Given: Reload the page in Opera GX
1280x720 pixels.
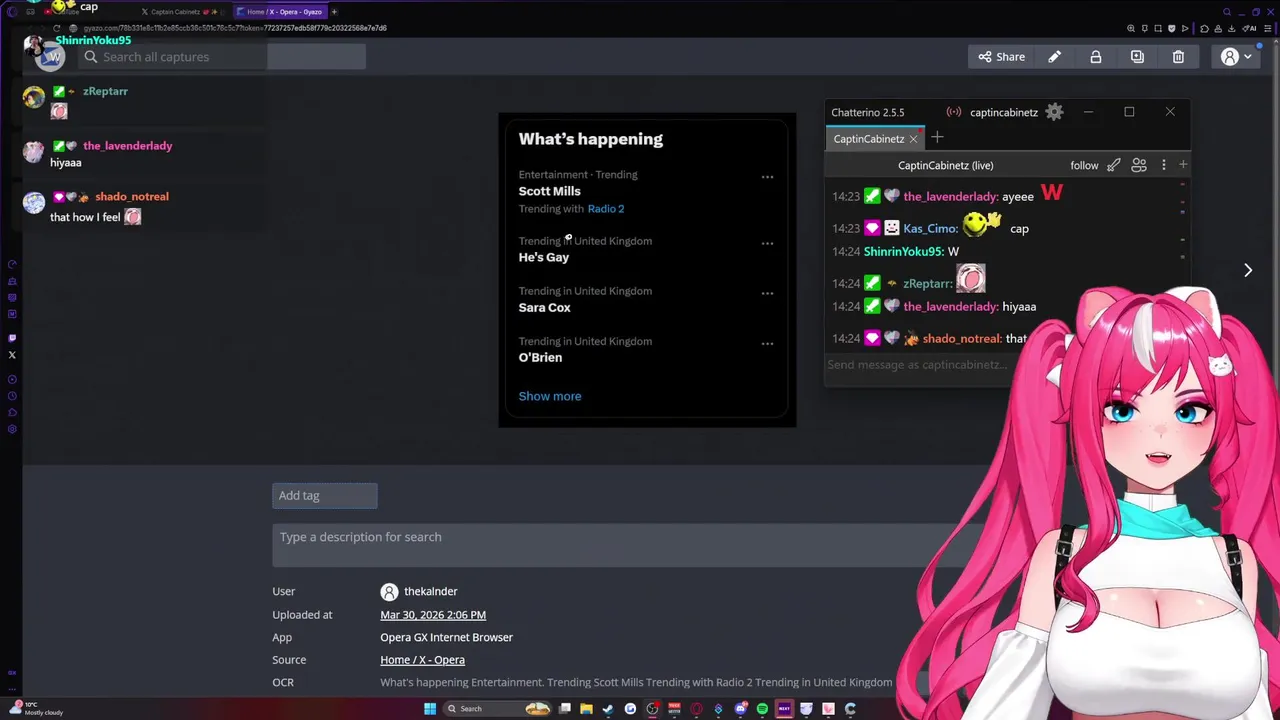Looking at the screenshot, I should pyautogui.click(x=58, y=28).
